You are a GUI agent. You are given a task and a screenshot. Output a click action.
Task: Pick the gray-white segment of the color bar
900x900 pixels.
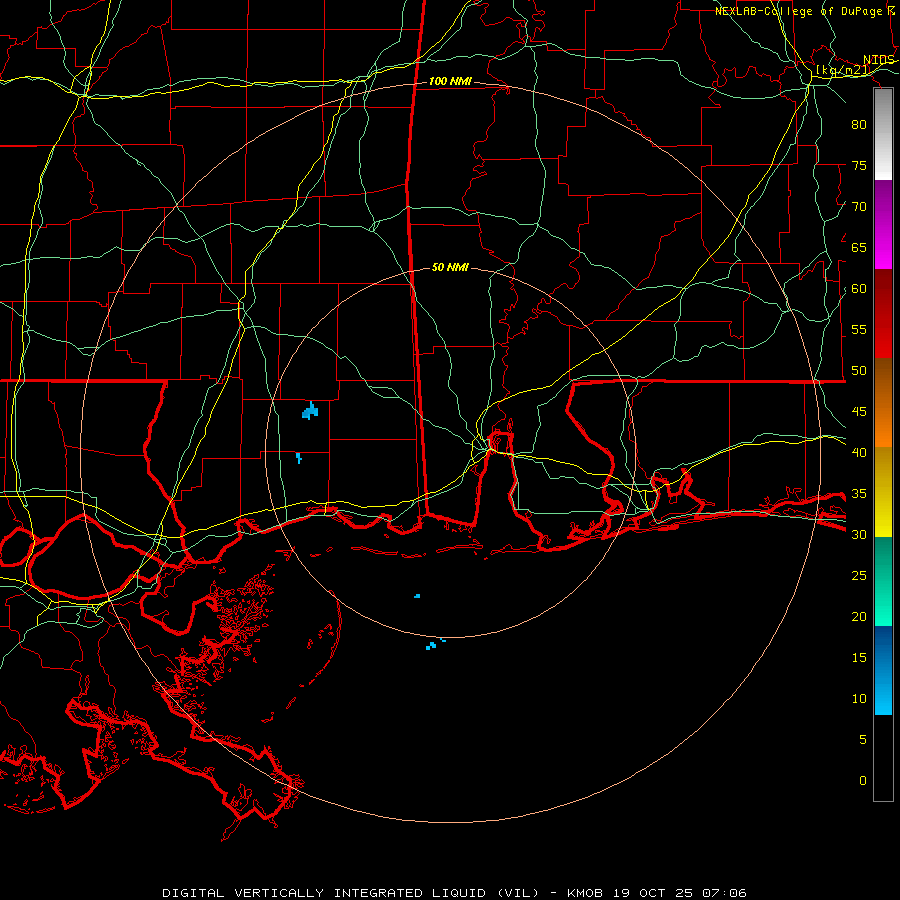[x=883, y=134]
